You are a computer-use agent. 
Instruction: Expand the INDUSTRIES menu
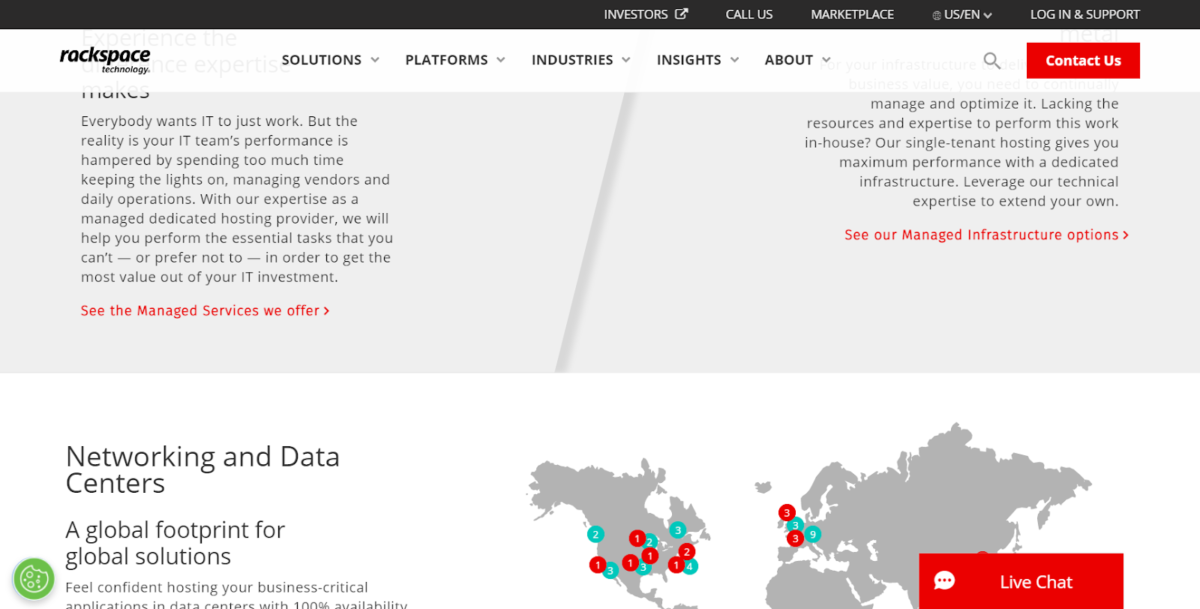tap(581, 60)
